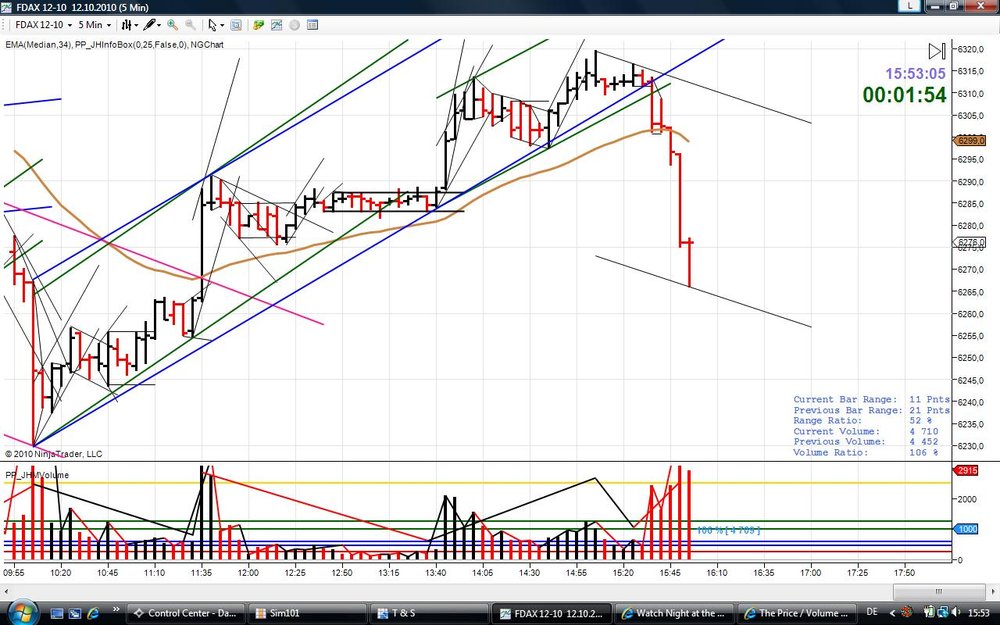The width and height of the screenshot is (1000, 625).
Task: Open Watch Night browser taskbar window
Action: (675, 613)
